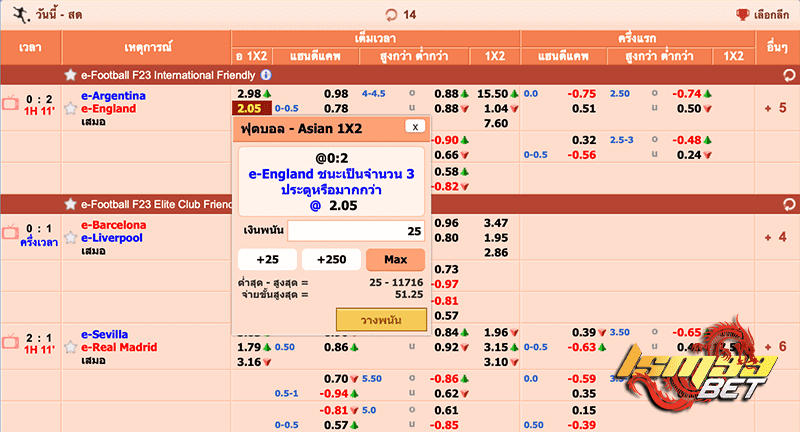800x432 pixels.
Task: Open info icon beside International Friendly
Action: (x=266, y=75)
